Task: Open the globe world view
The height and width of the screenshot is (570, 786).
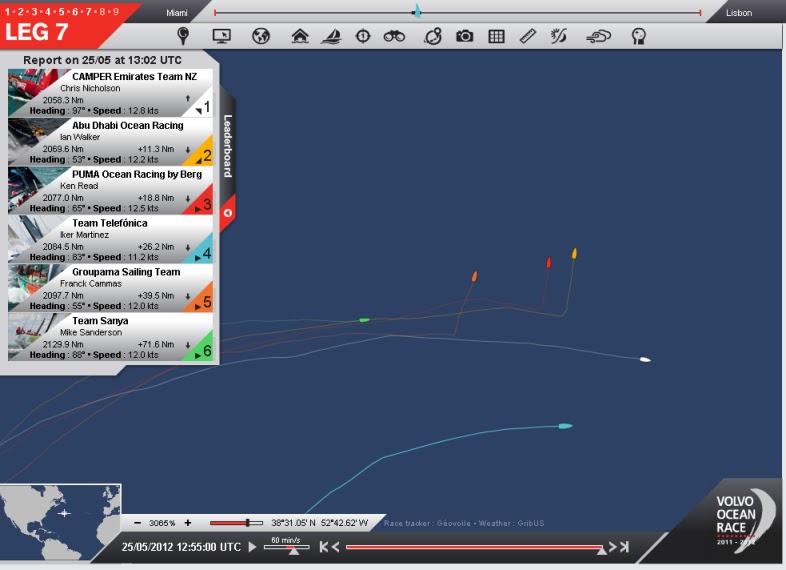Action: pos(261,36)
